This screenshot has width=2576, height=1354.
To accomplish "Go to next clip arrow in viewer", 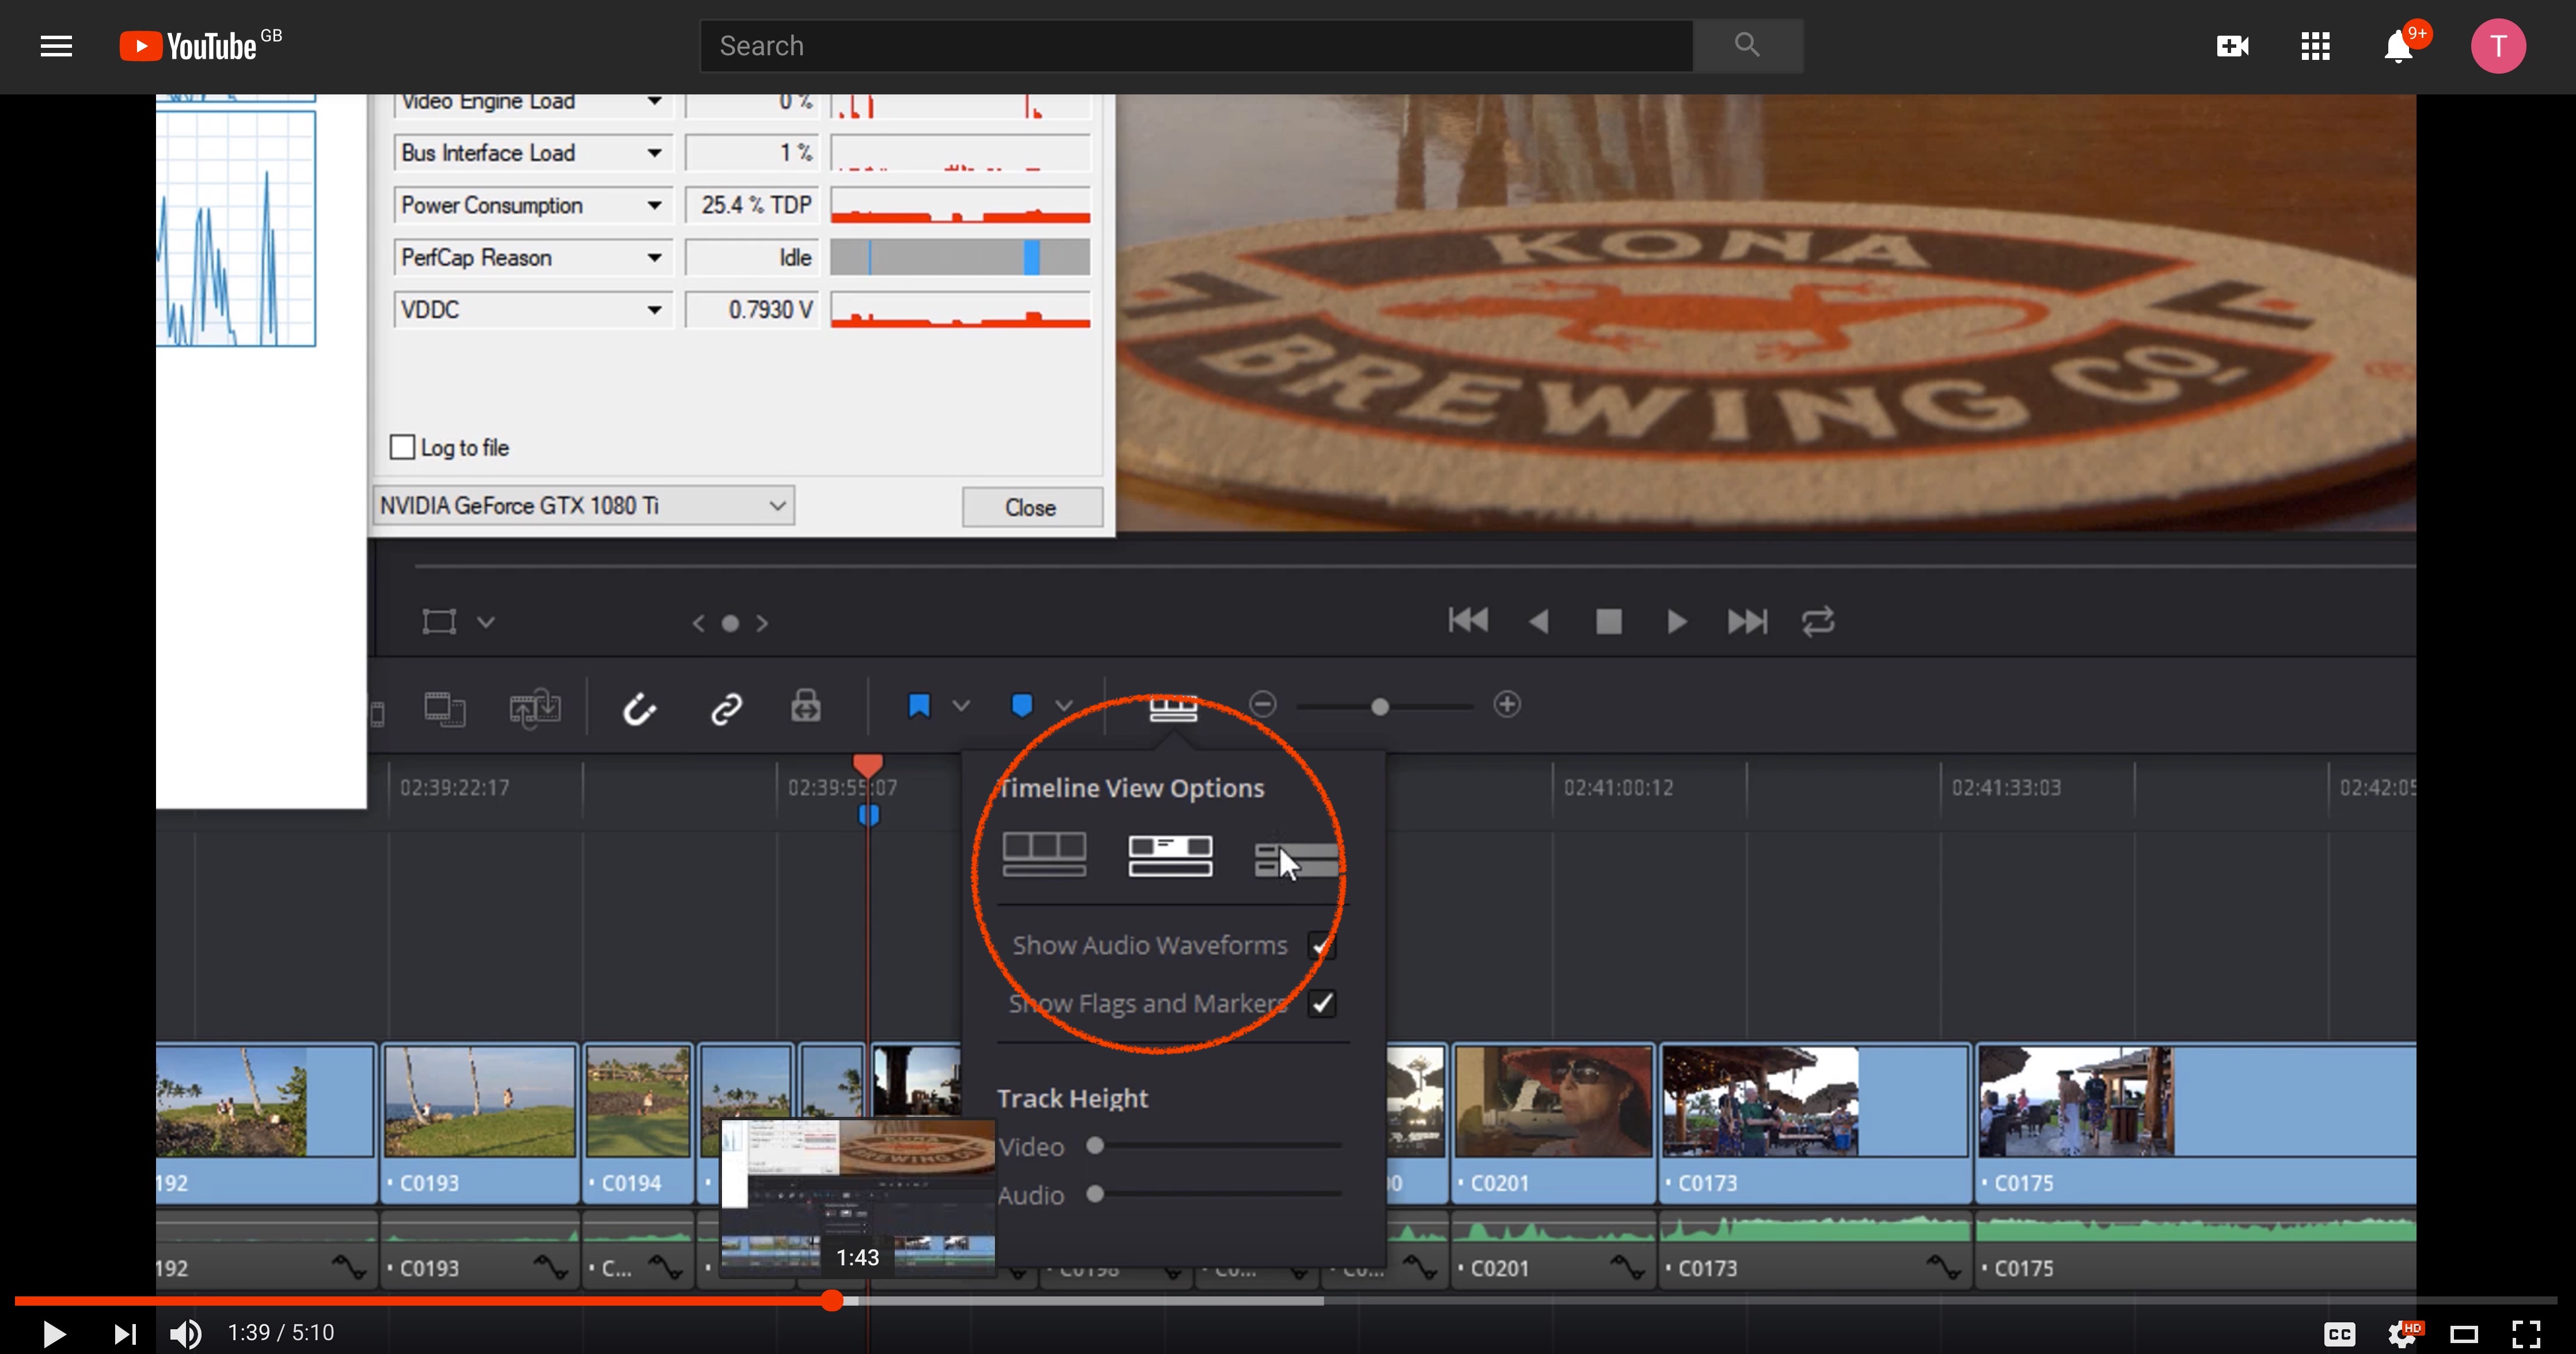I will click(762, 623).
